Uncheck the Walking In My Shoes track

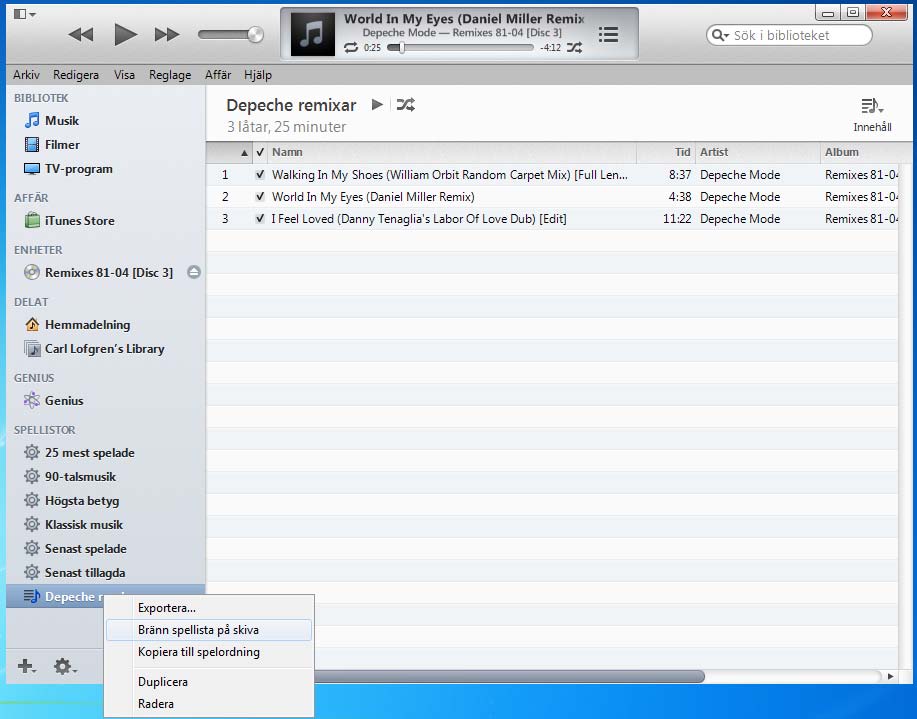pyautogui.click(x=260, y=174)
